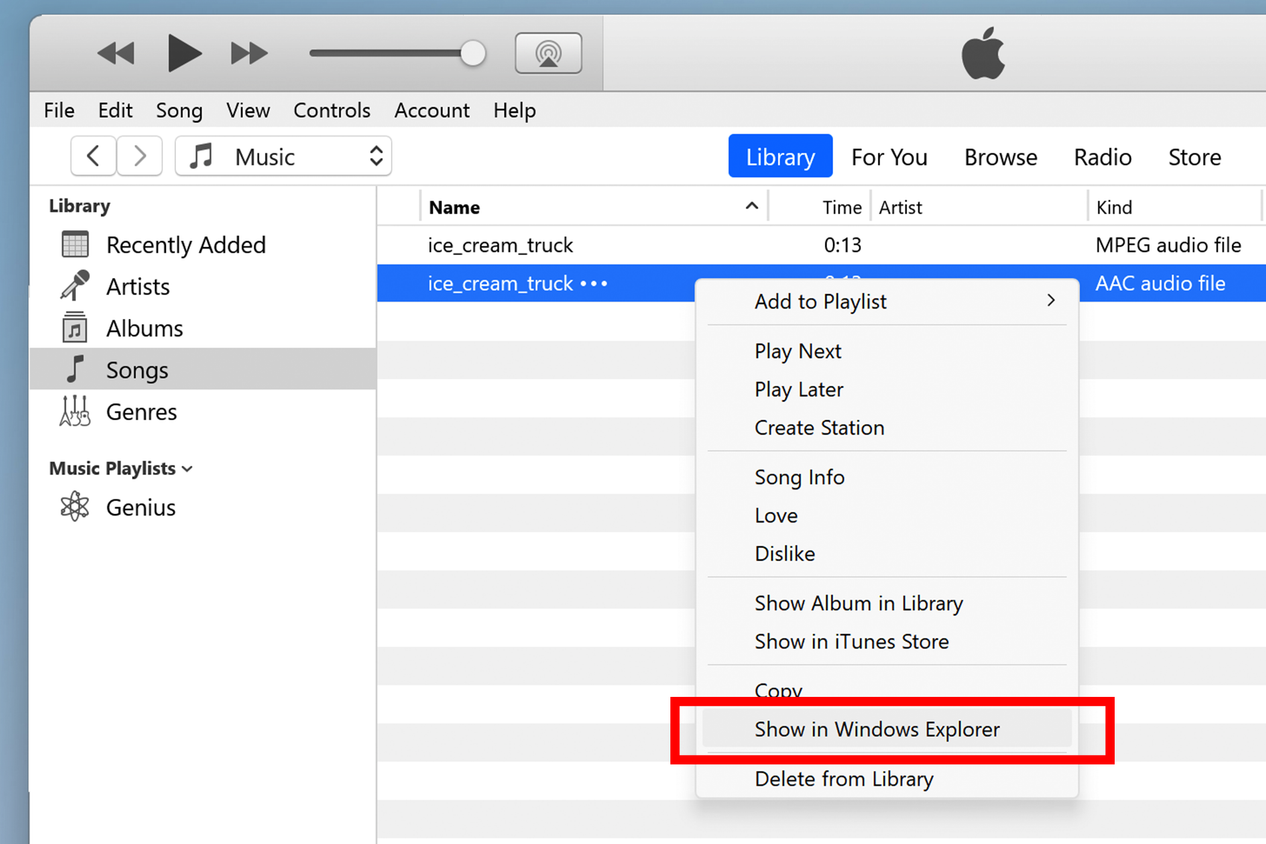Select the MPEG ice_cream_truck song name

[500, 245]
